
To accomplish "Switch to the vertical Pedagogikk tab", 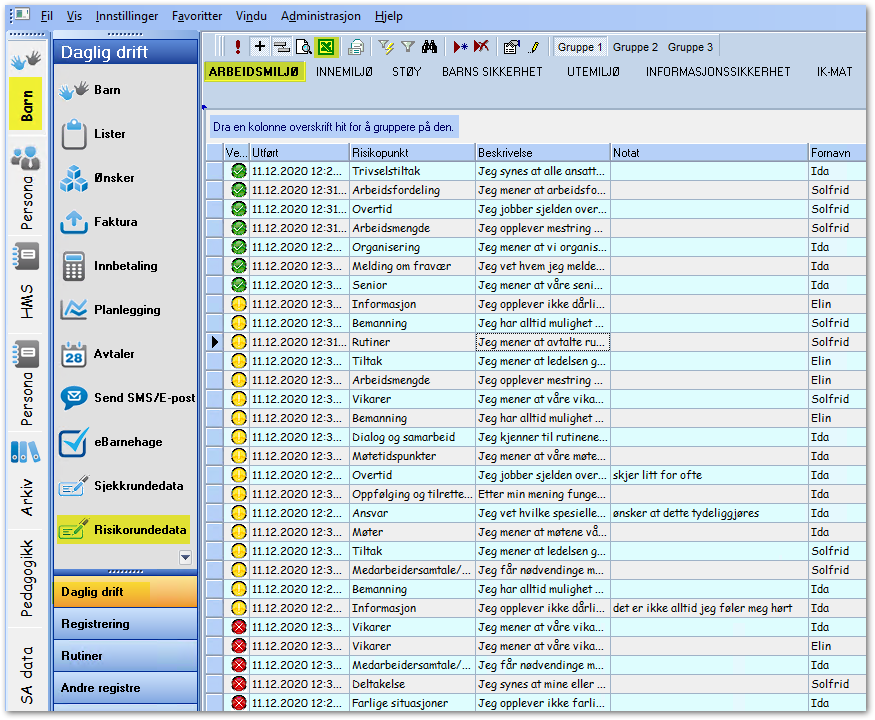I will point(26,578).
